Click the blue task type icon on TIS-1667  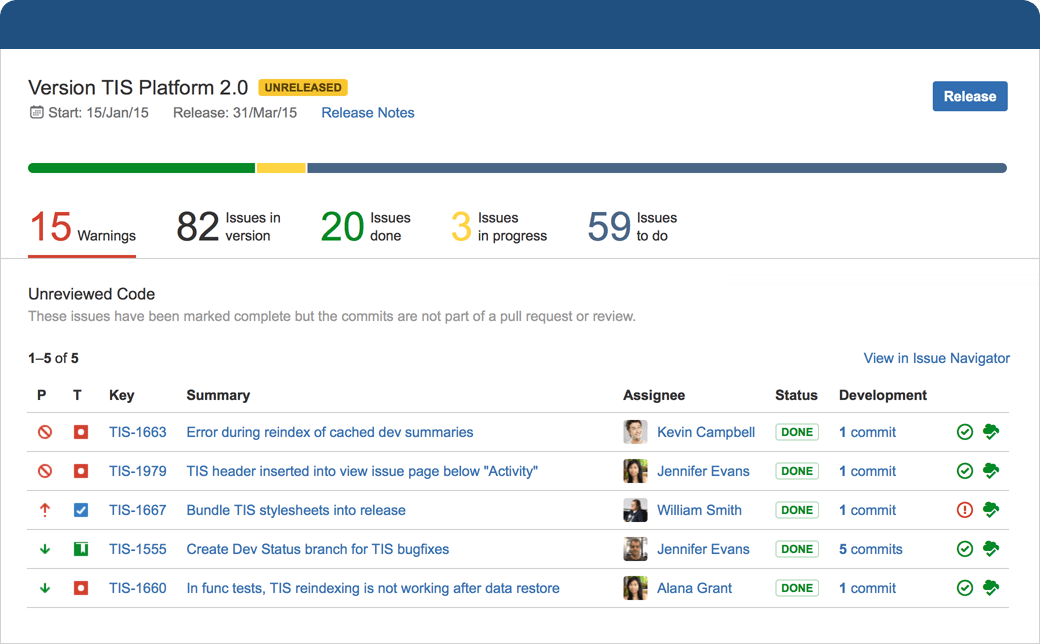pos(79,509)
